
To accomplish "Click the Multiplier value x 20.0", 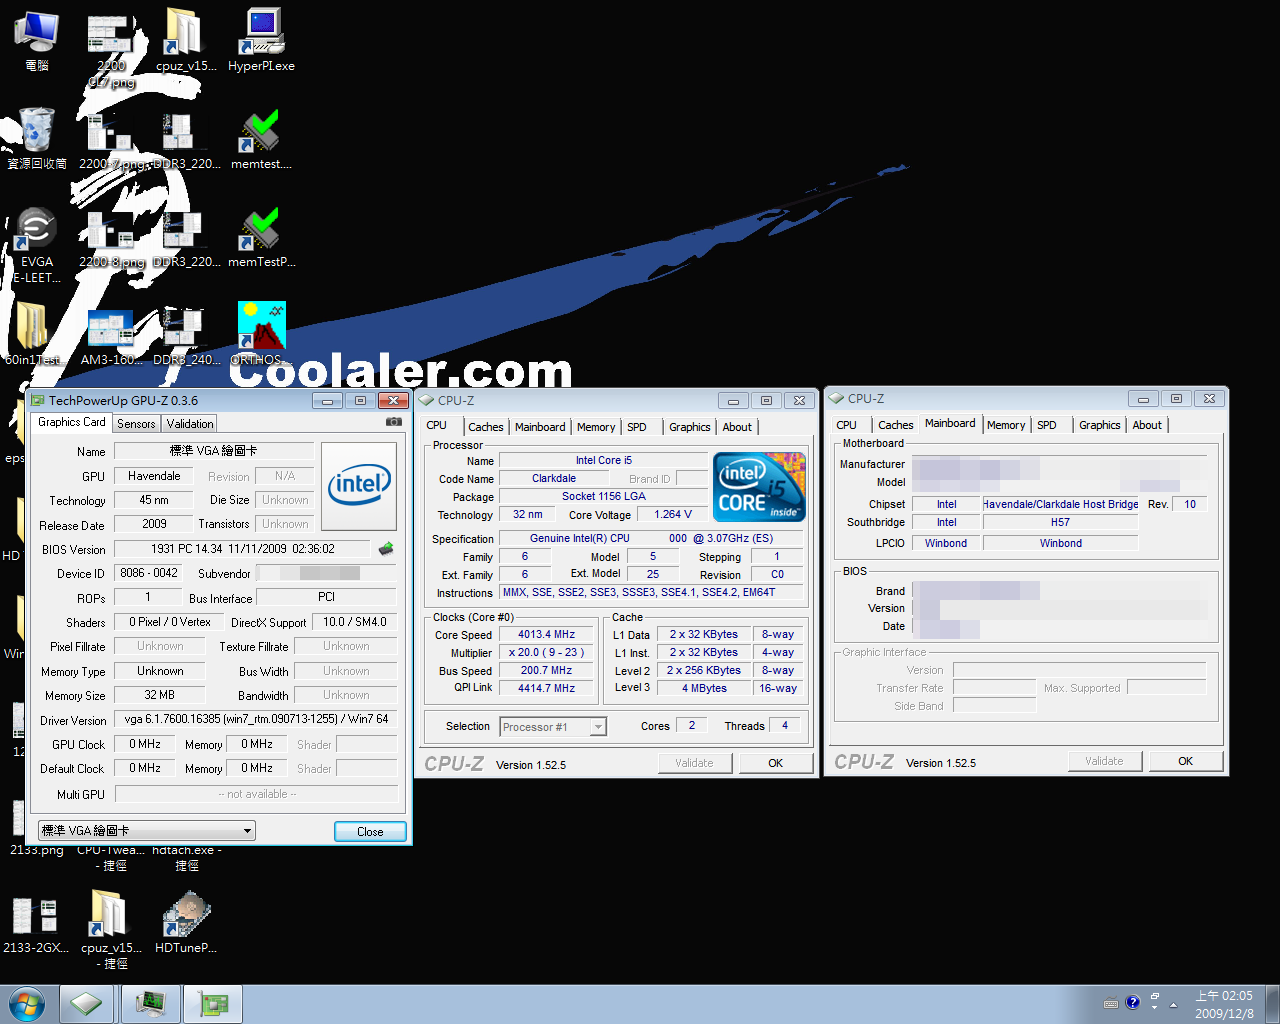I will pos(546,652).
